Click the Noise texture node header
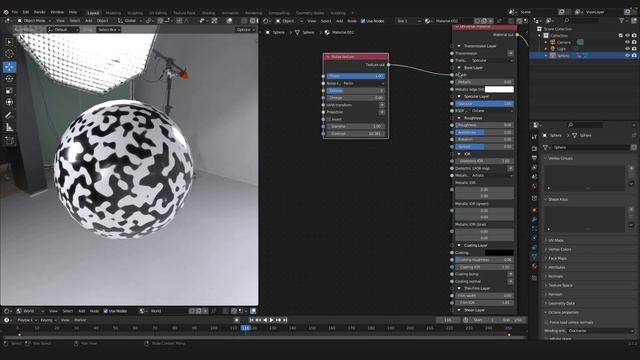The width and height of the screenshot is (640, 360). coord(356,57)
